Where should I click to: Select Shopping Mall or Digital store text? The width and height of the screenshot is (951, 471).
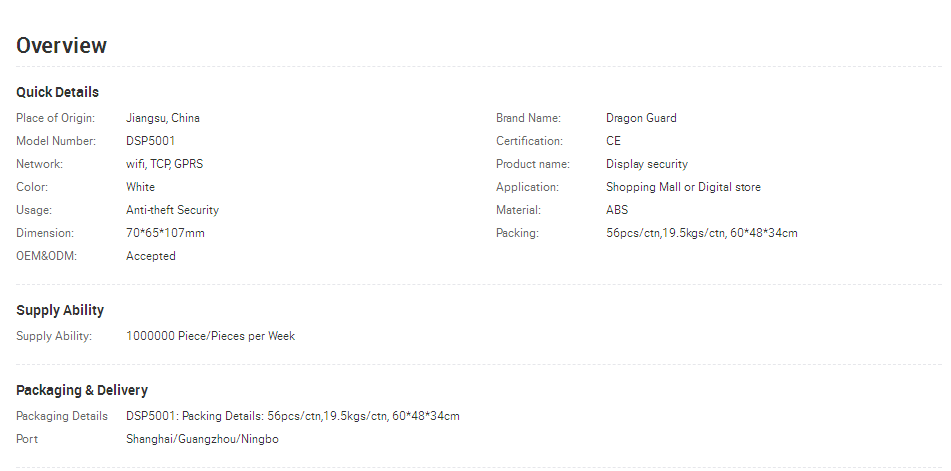683,187
